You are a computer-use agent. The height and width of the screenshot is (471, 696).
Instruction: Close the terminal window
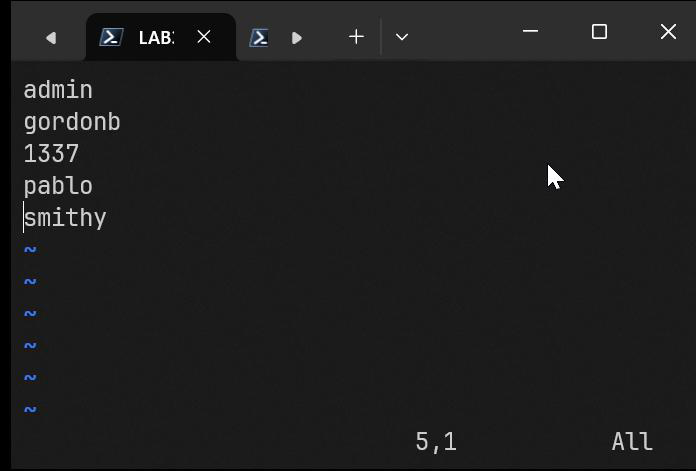[668, 32]
